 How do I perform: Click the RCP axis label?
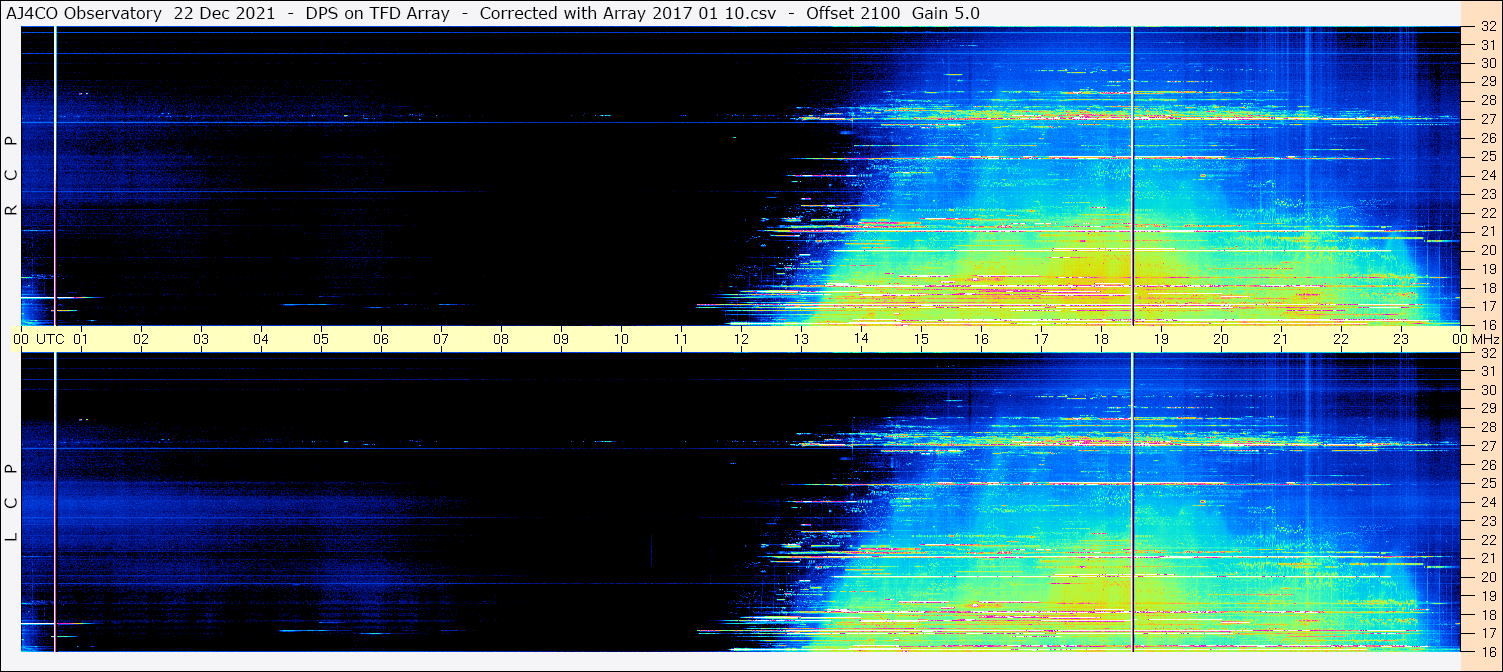point(11,175)
